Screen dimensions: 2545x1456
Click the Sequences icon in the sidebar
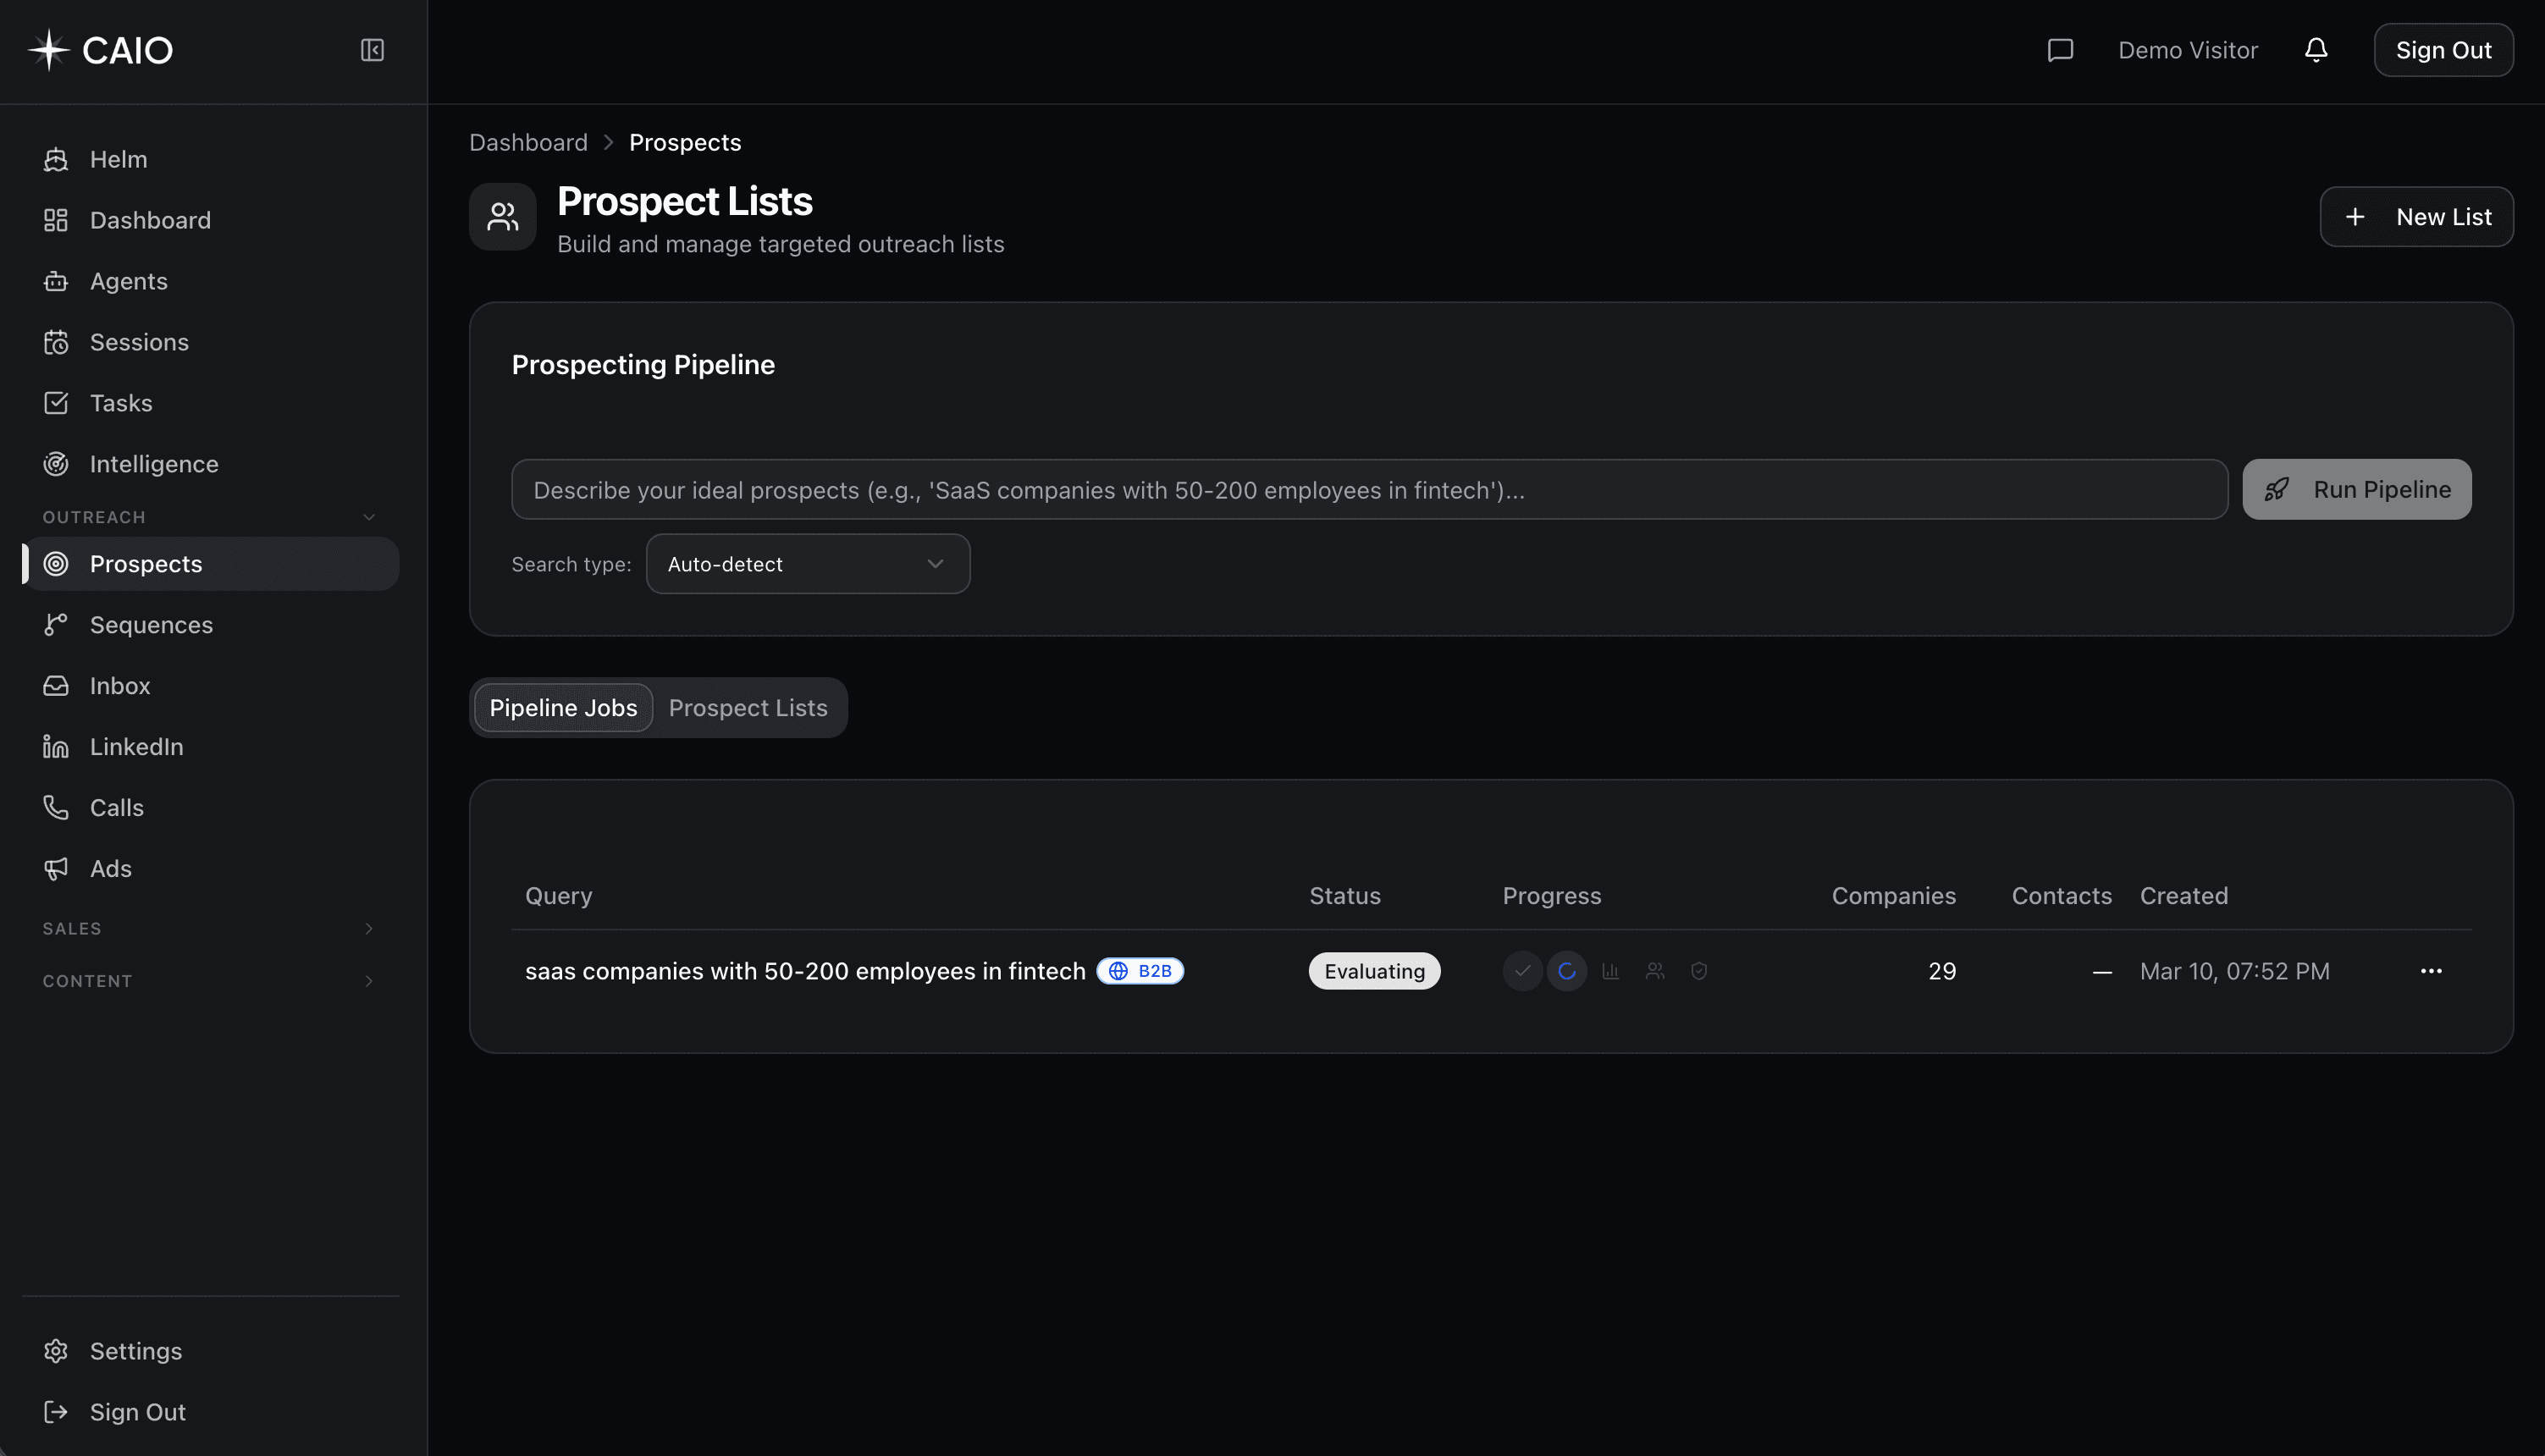[x=56, y=624]
